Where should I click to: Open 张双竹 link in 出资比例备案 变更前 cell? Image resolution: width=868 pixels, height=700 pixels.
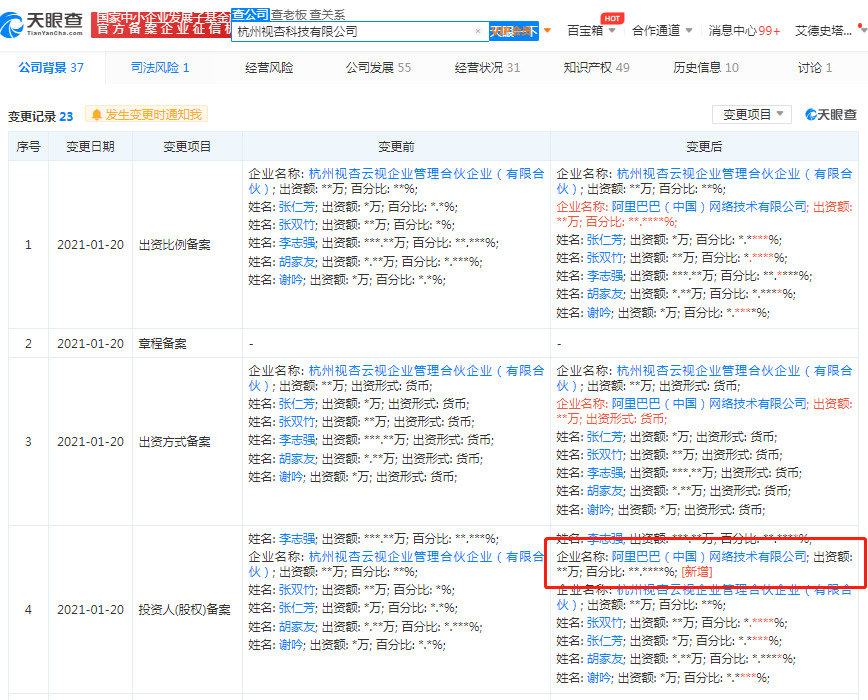pos(297,225)
